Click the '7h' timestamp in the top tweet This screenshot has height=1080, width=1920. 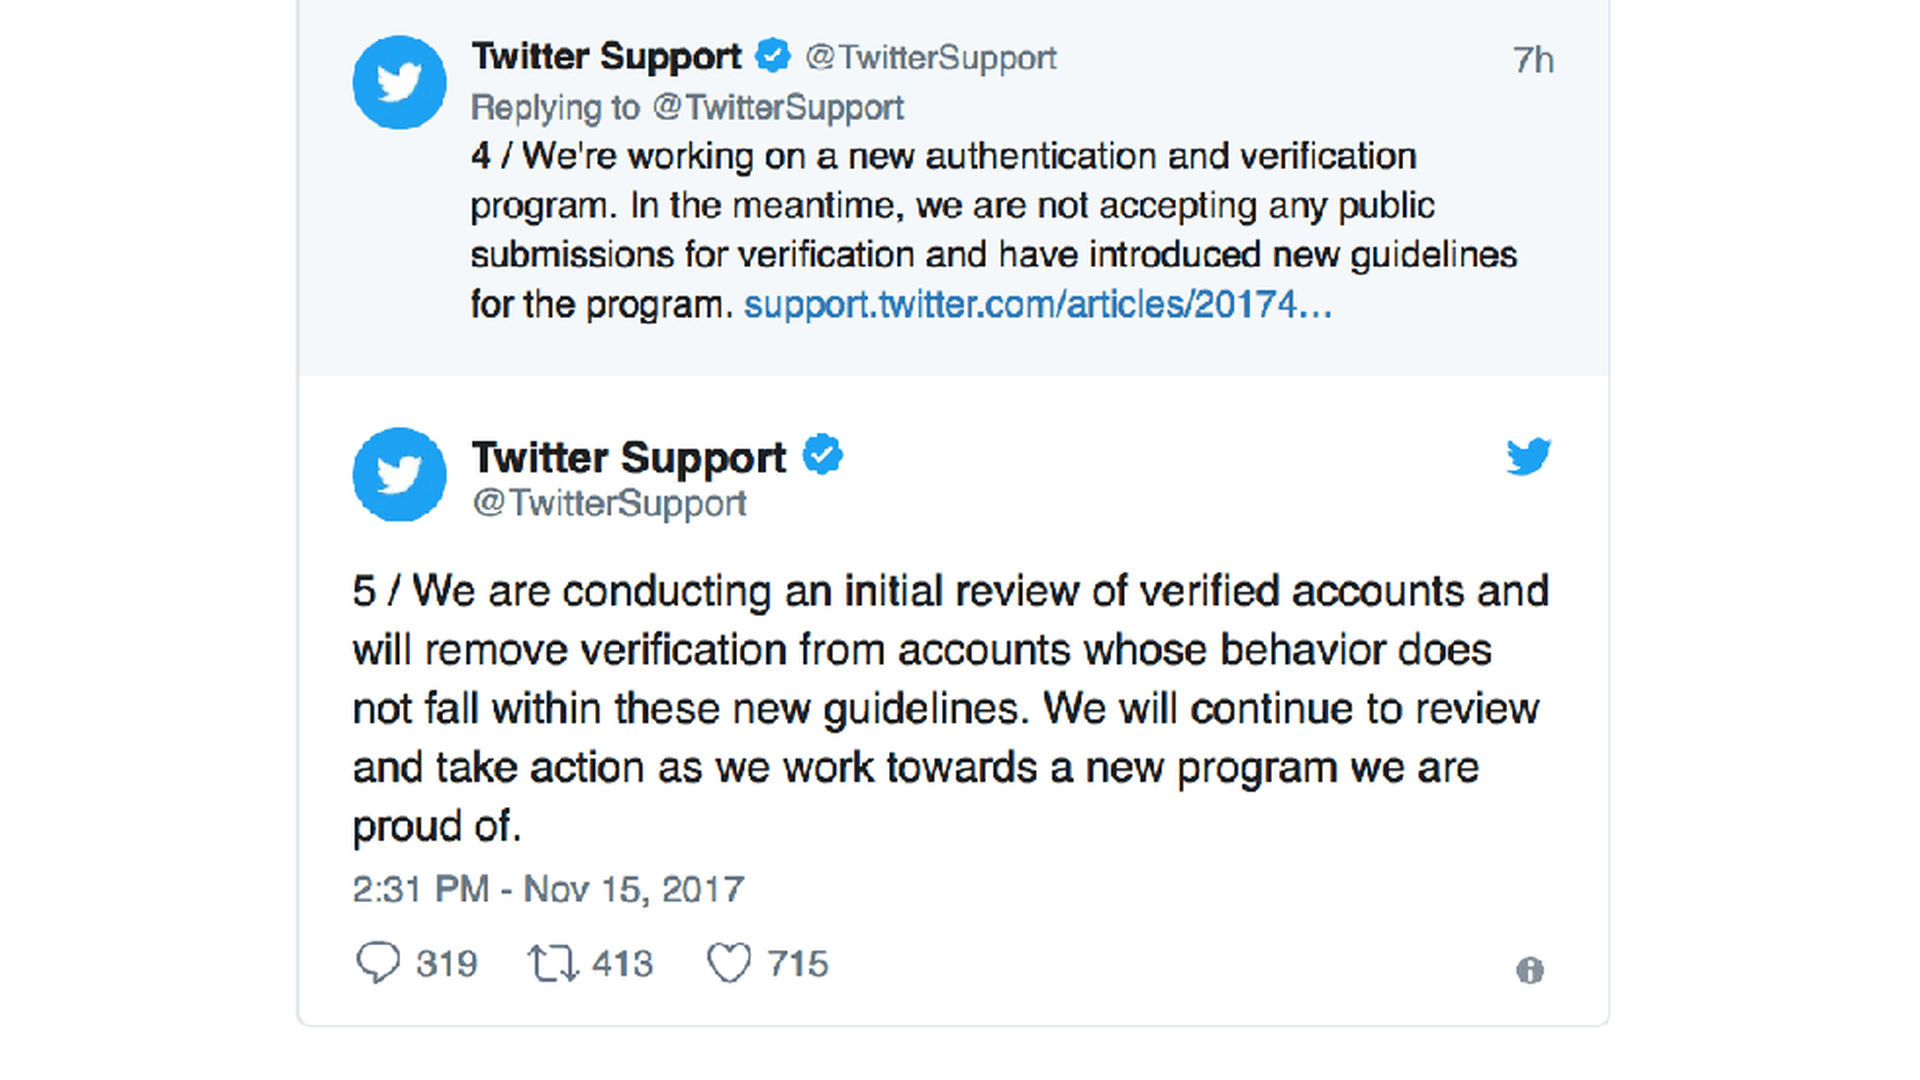[x=1532, y=60]
